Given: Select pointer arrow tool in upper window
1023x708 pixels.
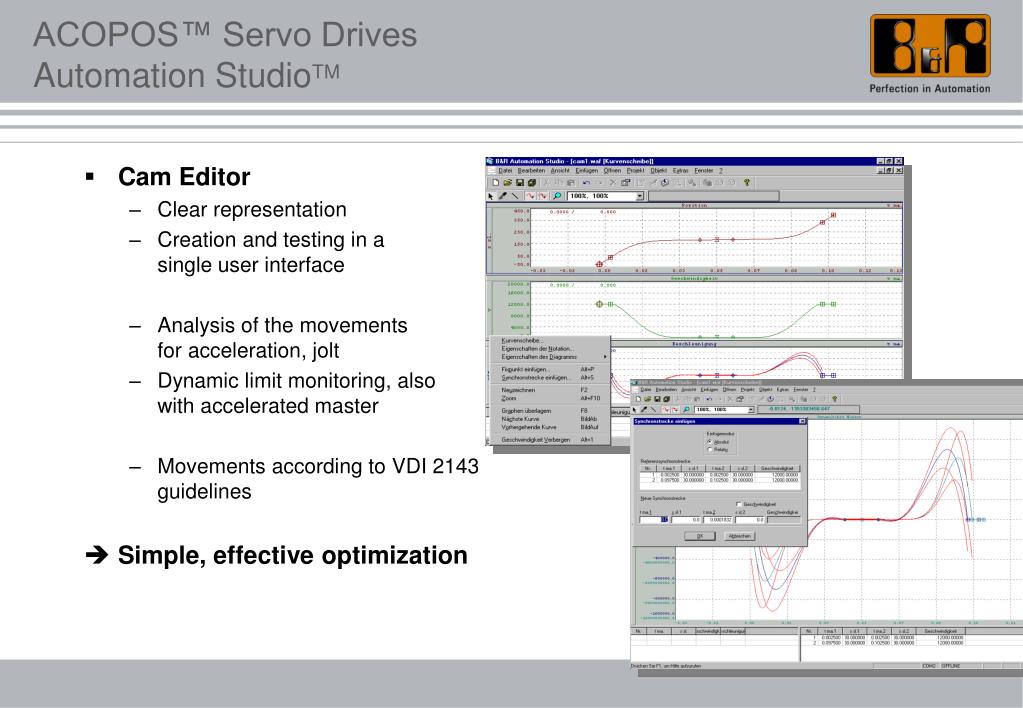Looking at the screenshot, I should tap(491, 196).
